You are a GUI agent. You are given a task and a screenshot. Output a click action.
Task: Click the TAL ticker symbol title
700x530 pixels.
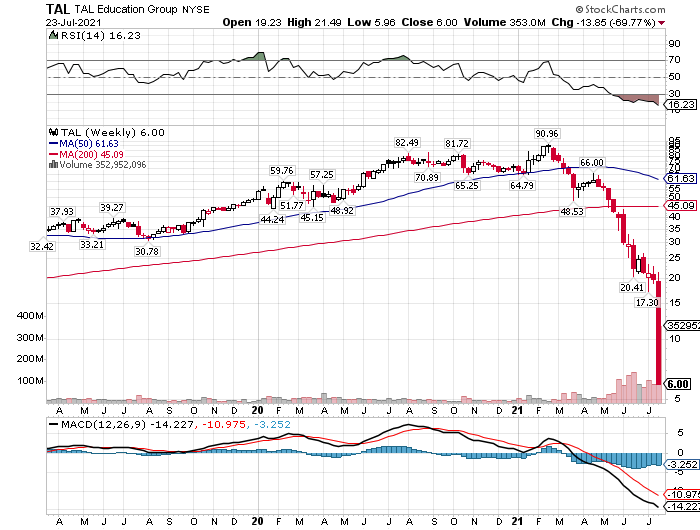tap(58, 9)
